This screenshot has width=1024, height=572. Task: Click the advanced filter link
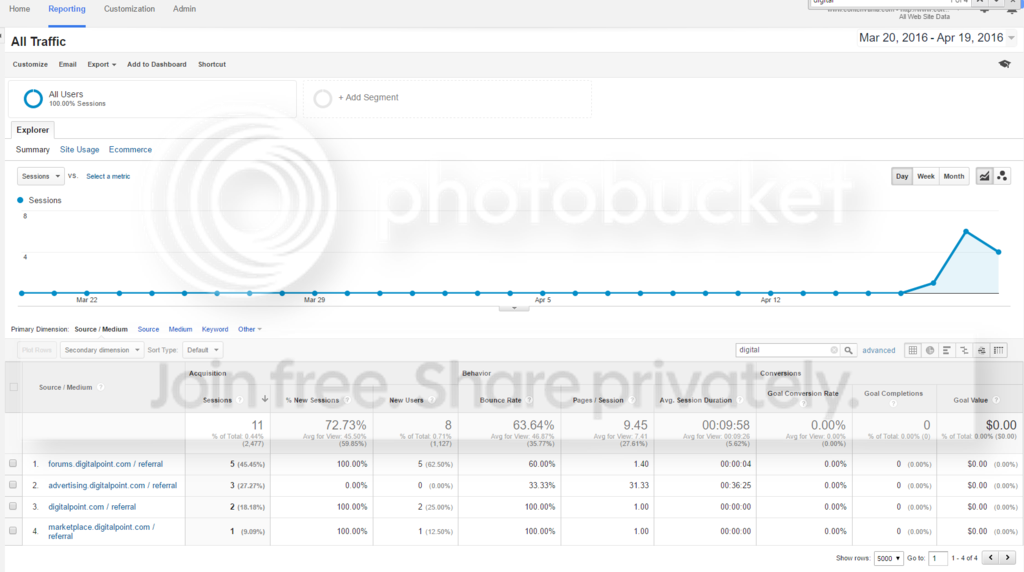pos(878,351)
